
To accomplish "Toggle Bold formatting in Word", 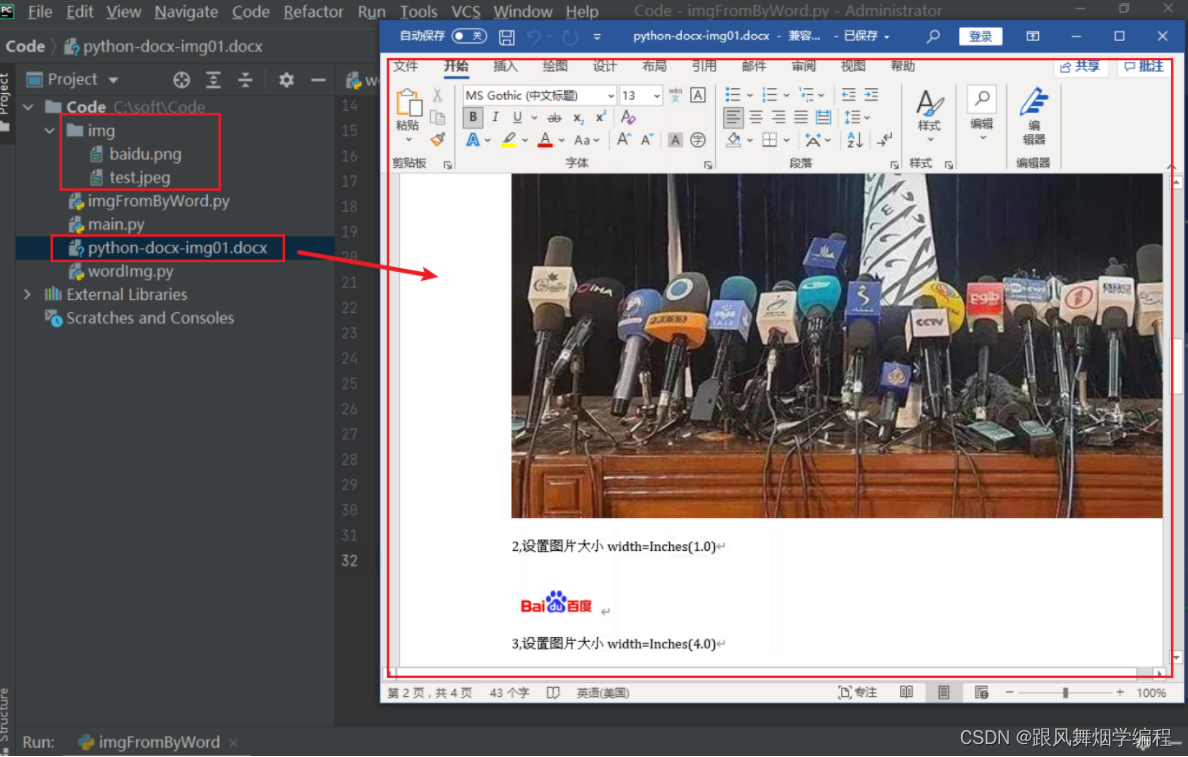I will [473, 117].
